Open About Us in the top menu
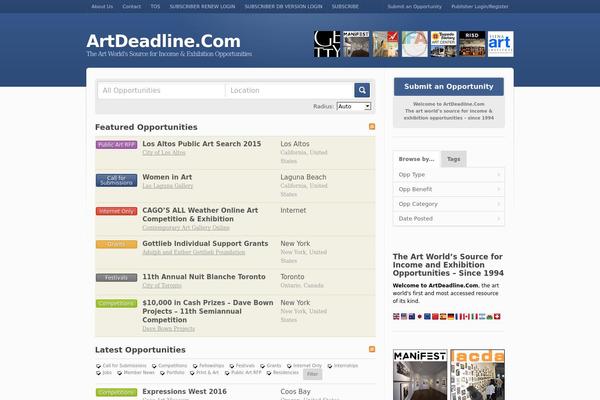600x400 pixels. pyautogui.click(x=102, y=7)
